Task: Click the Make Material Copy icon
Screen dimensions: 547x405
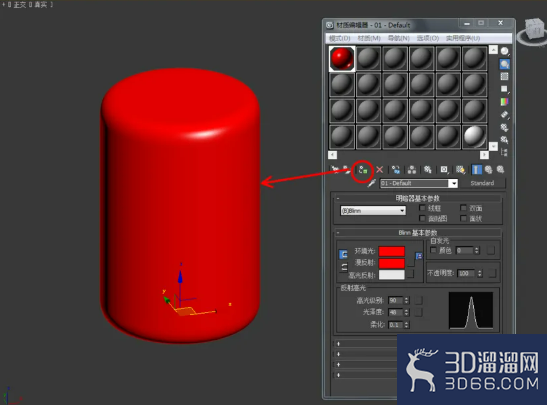Action: click(x=396, y=170)
